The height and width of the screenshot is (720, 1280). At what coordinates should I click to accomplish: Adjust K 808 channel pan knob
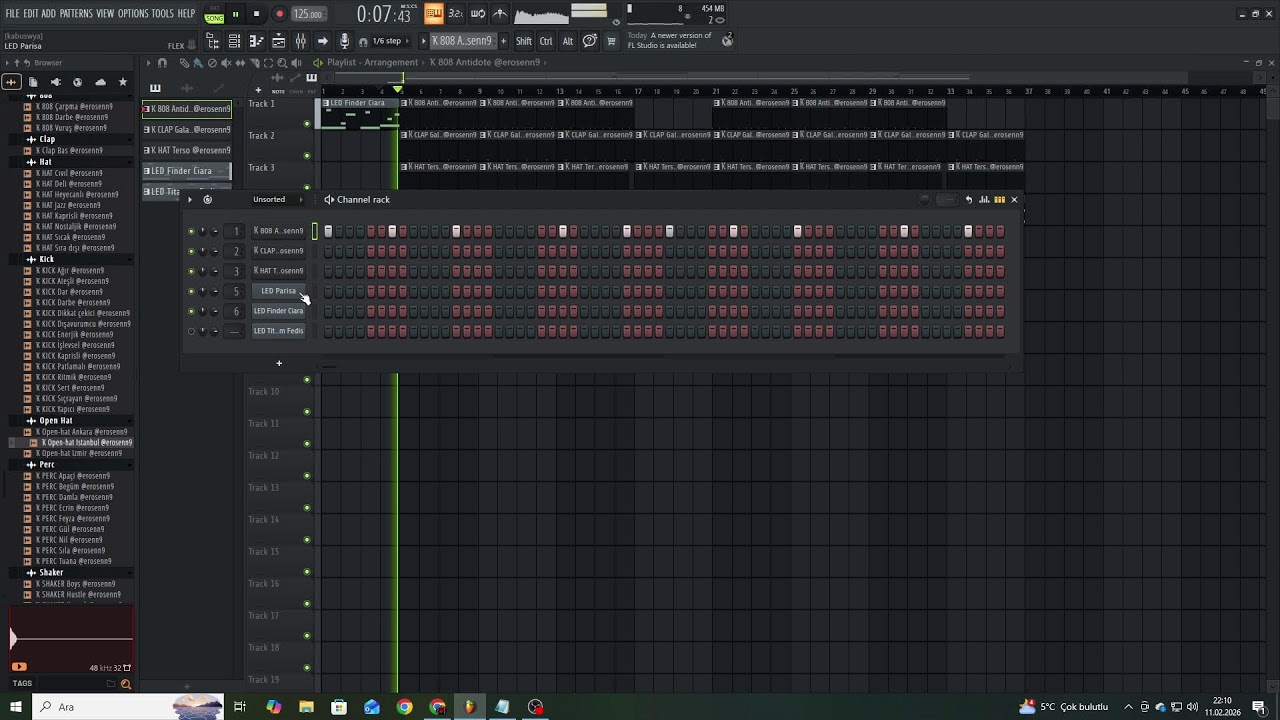pos(203,231)
